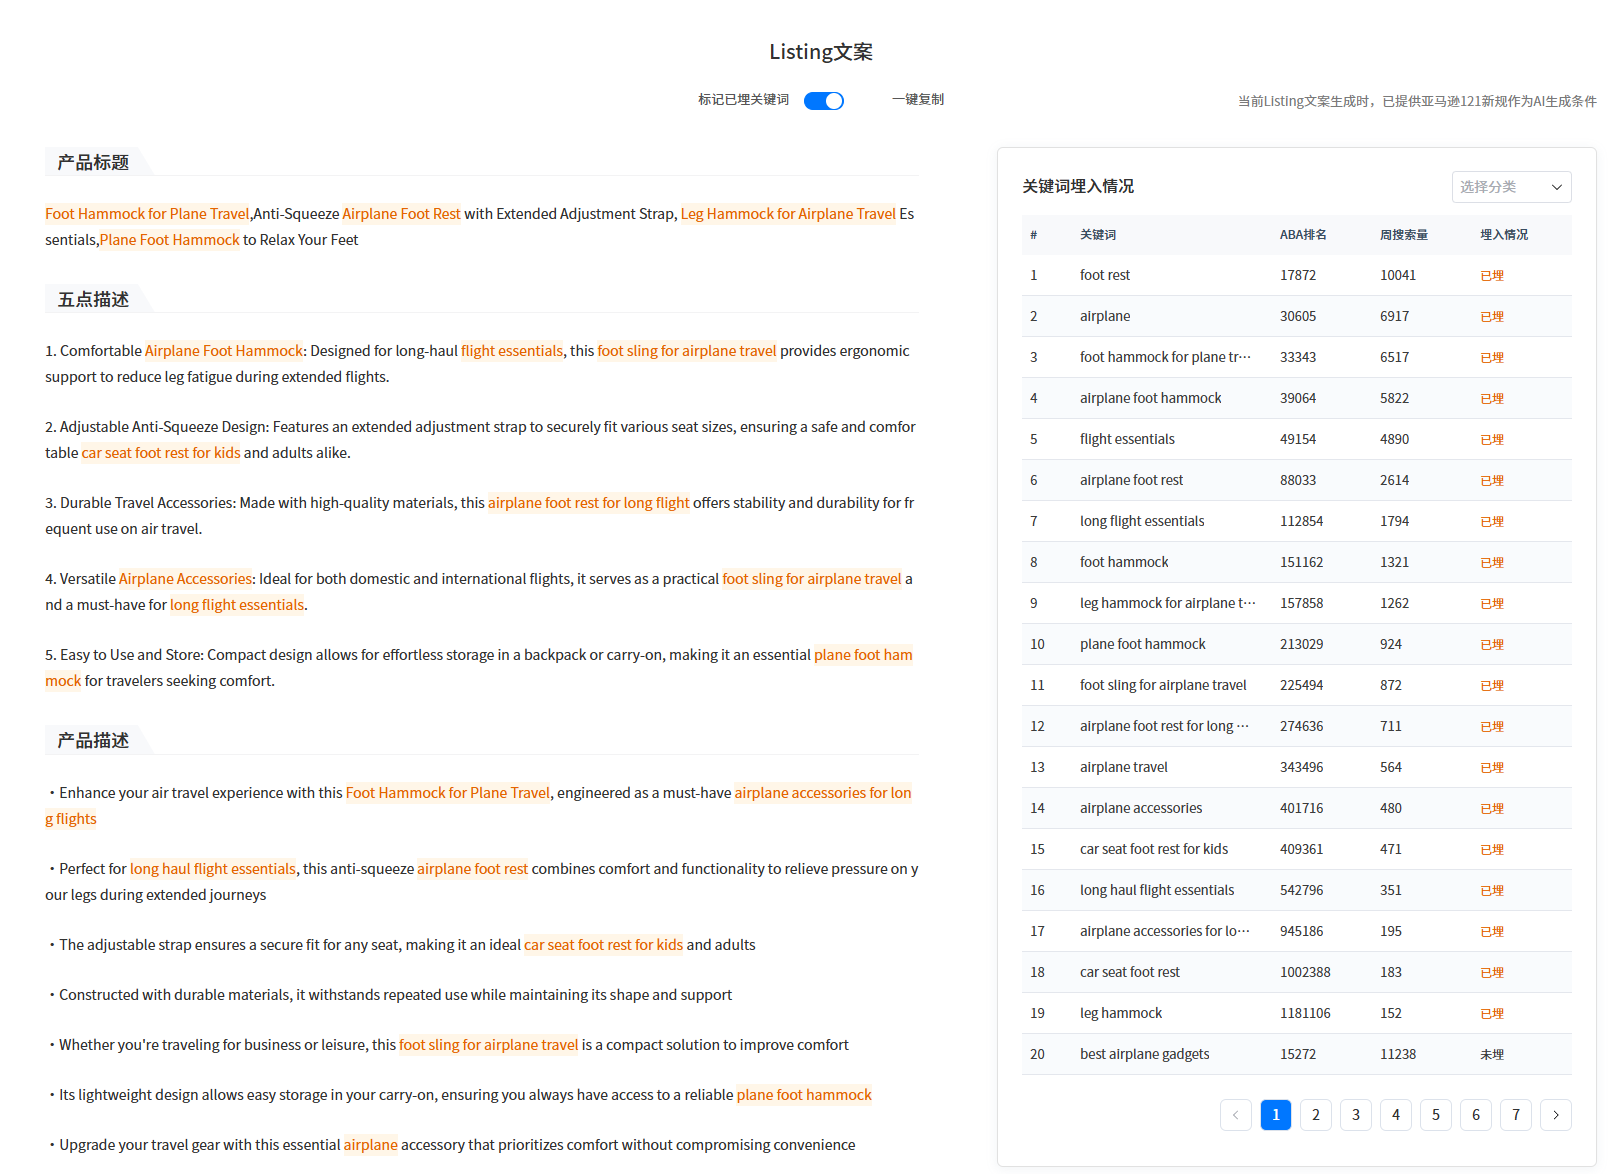Screen dimensions: 1608x1174
Task: Click the 'airplane foot hammock' keyword row
Action: (x=1297, y=398)
